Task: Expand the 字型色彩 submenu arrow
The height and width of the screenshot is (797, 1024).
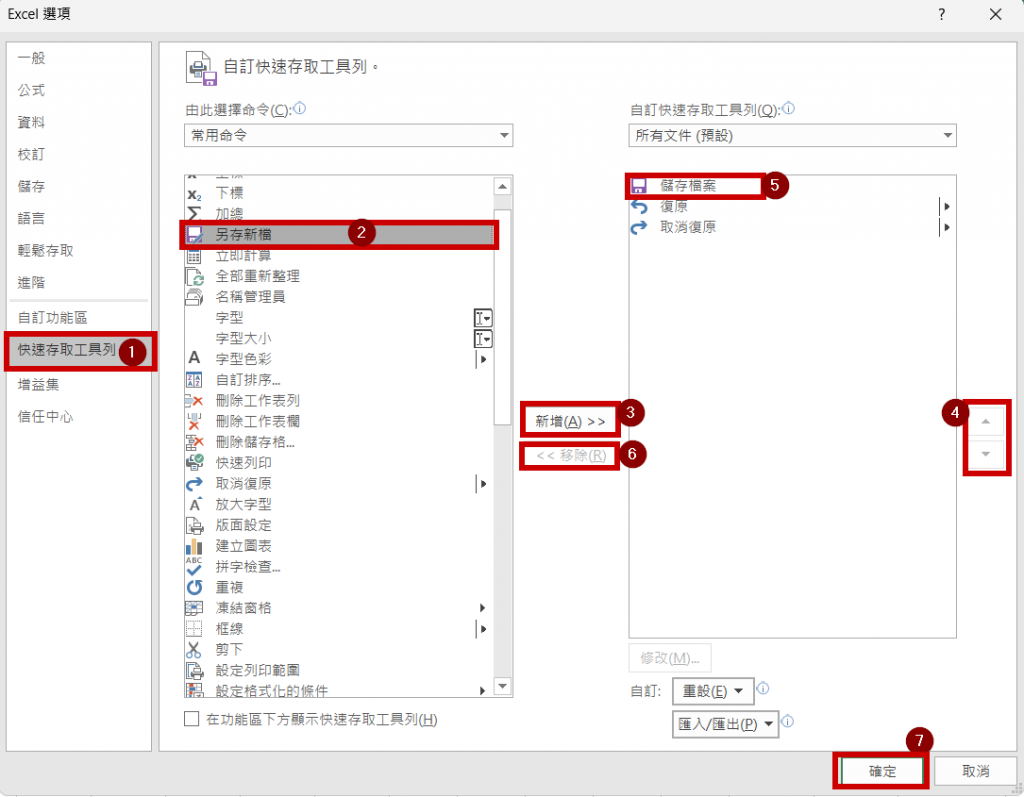Action: [483, 359]
